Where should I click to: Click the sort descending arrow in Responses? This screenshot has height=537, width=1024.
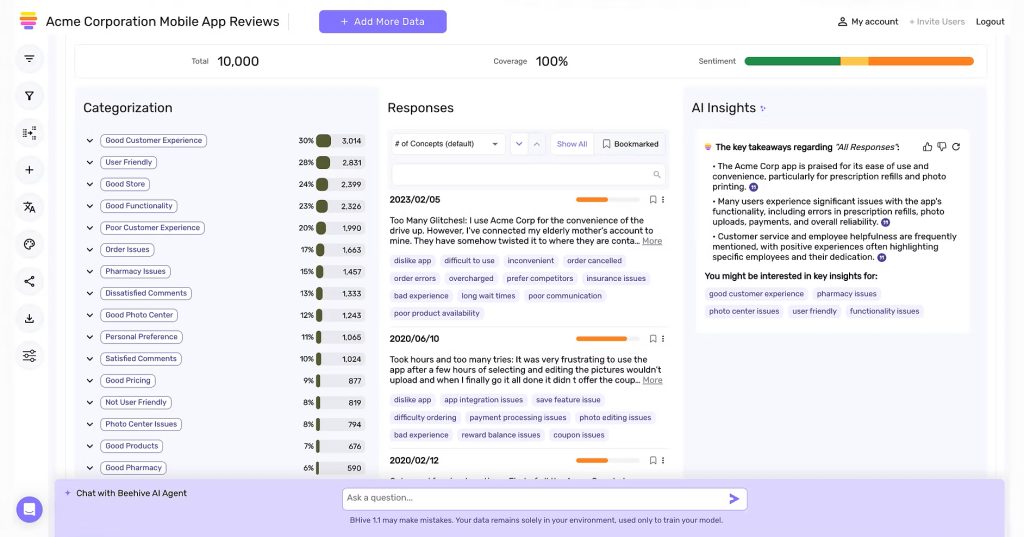pyautogui.click(x=519, y=144)
